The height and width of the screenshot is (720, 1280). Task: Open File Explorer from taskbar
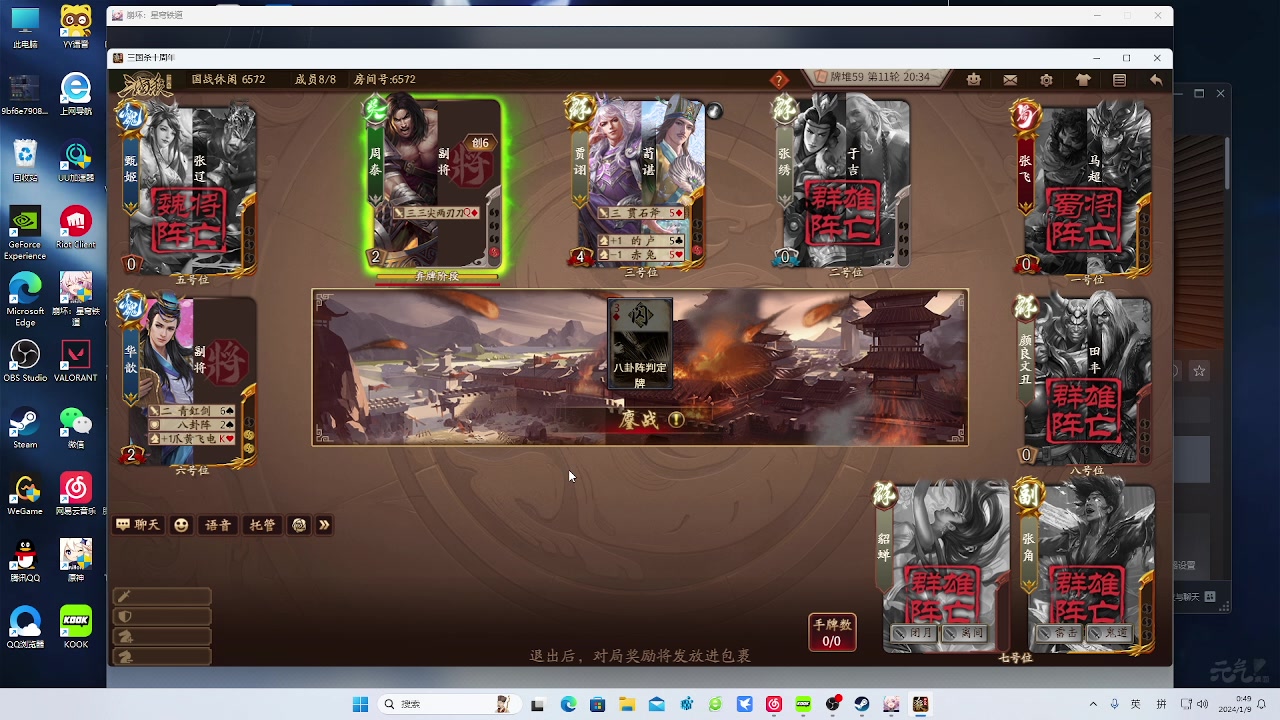click(x=626, y=704)
